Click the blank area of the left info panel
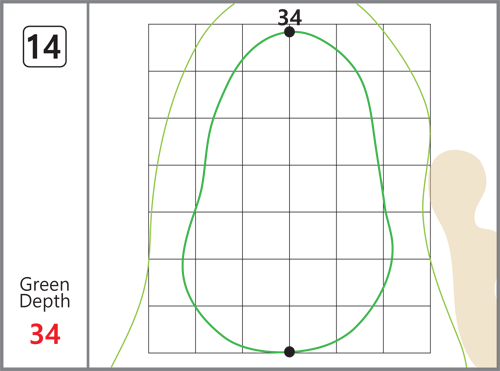500x371 pixels. pos(45,167)
